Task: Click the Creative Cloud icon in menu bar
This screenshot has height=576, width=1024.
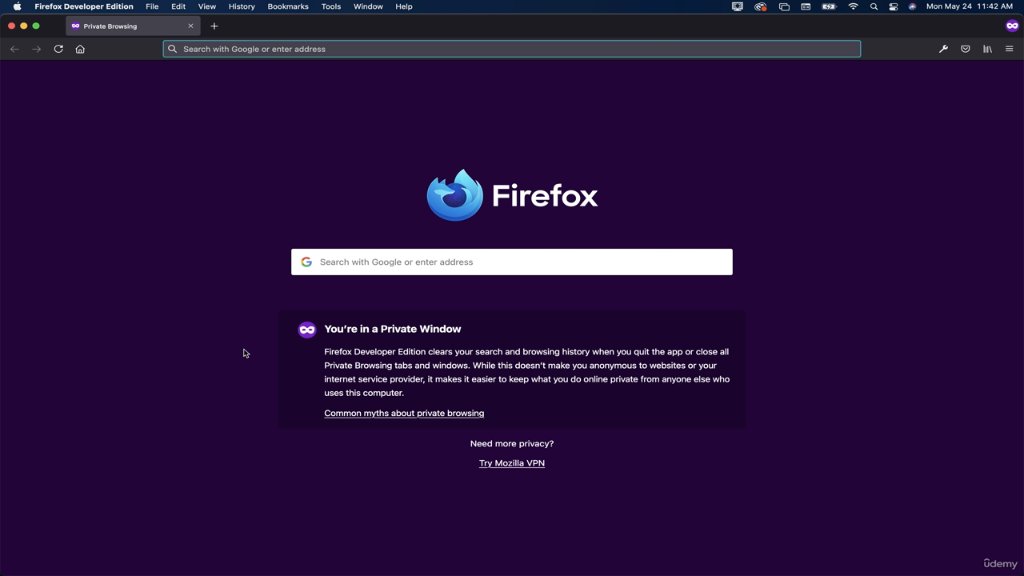Action: [x=760, y=7]
